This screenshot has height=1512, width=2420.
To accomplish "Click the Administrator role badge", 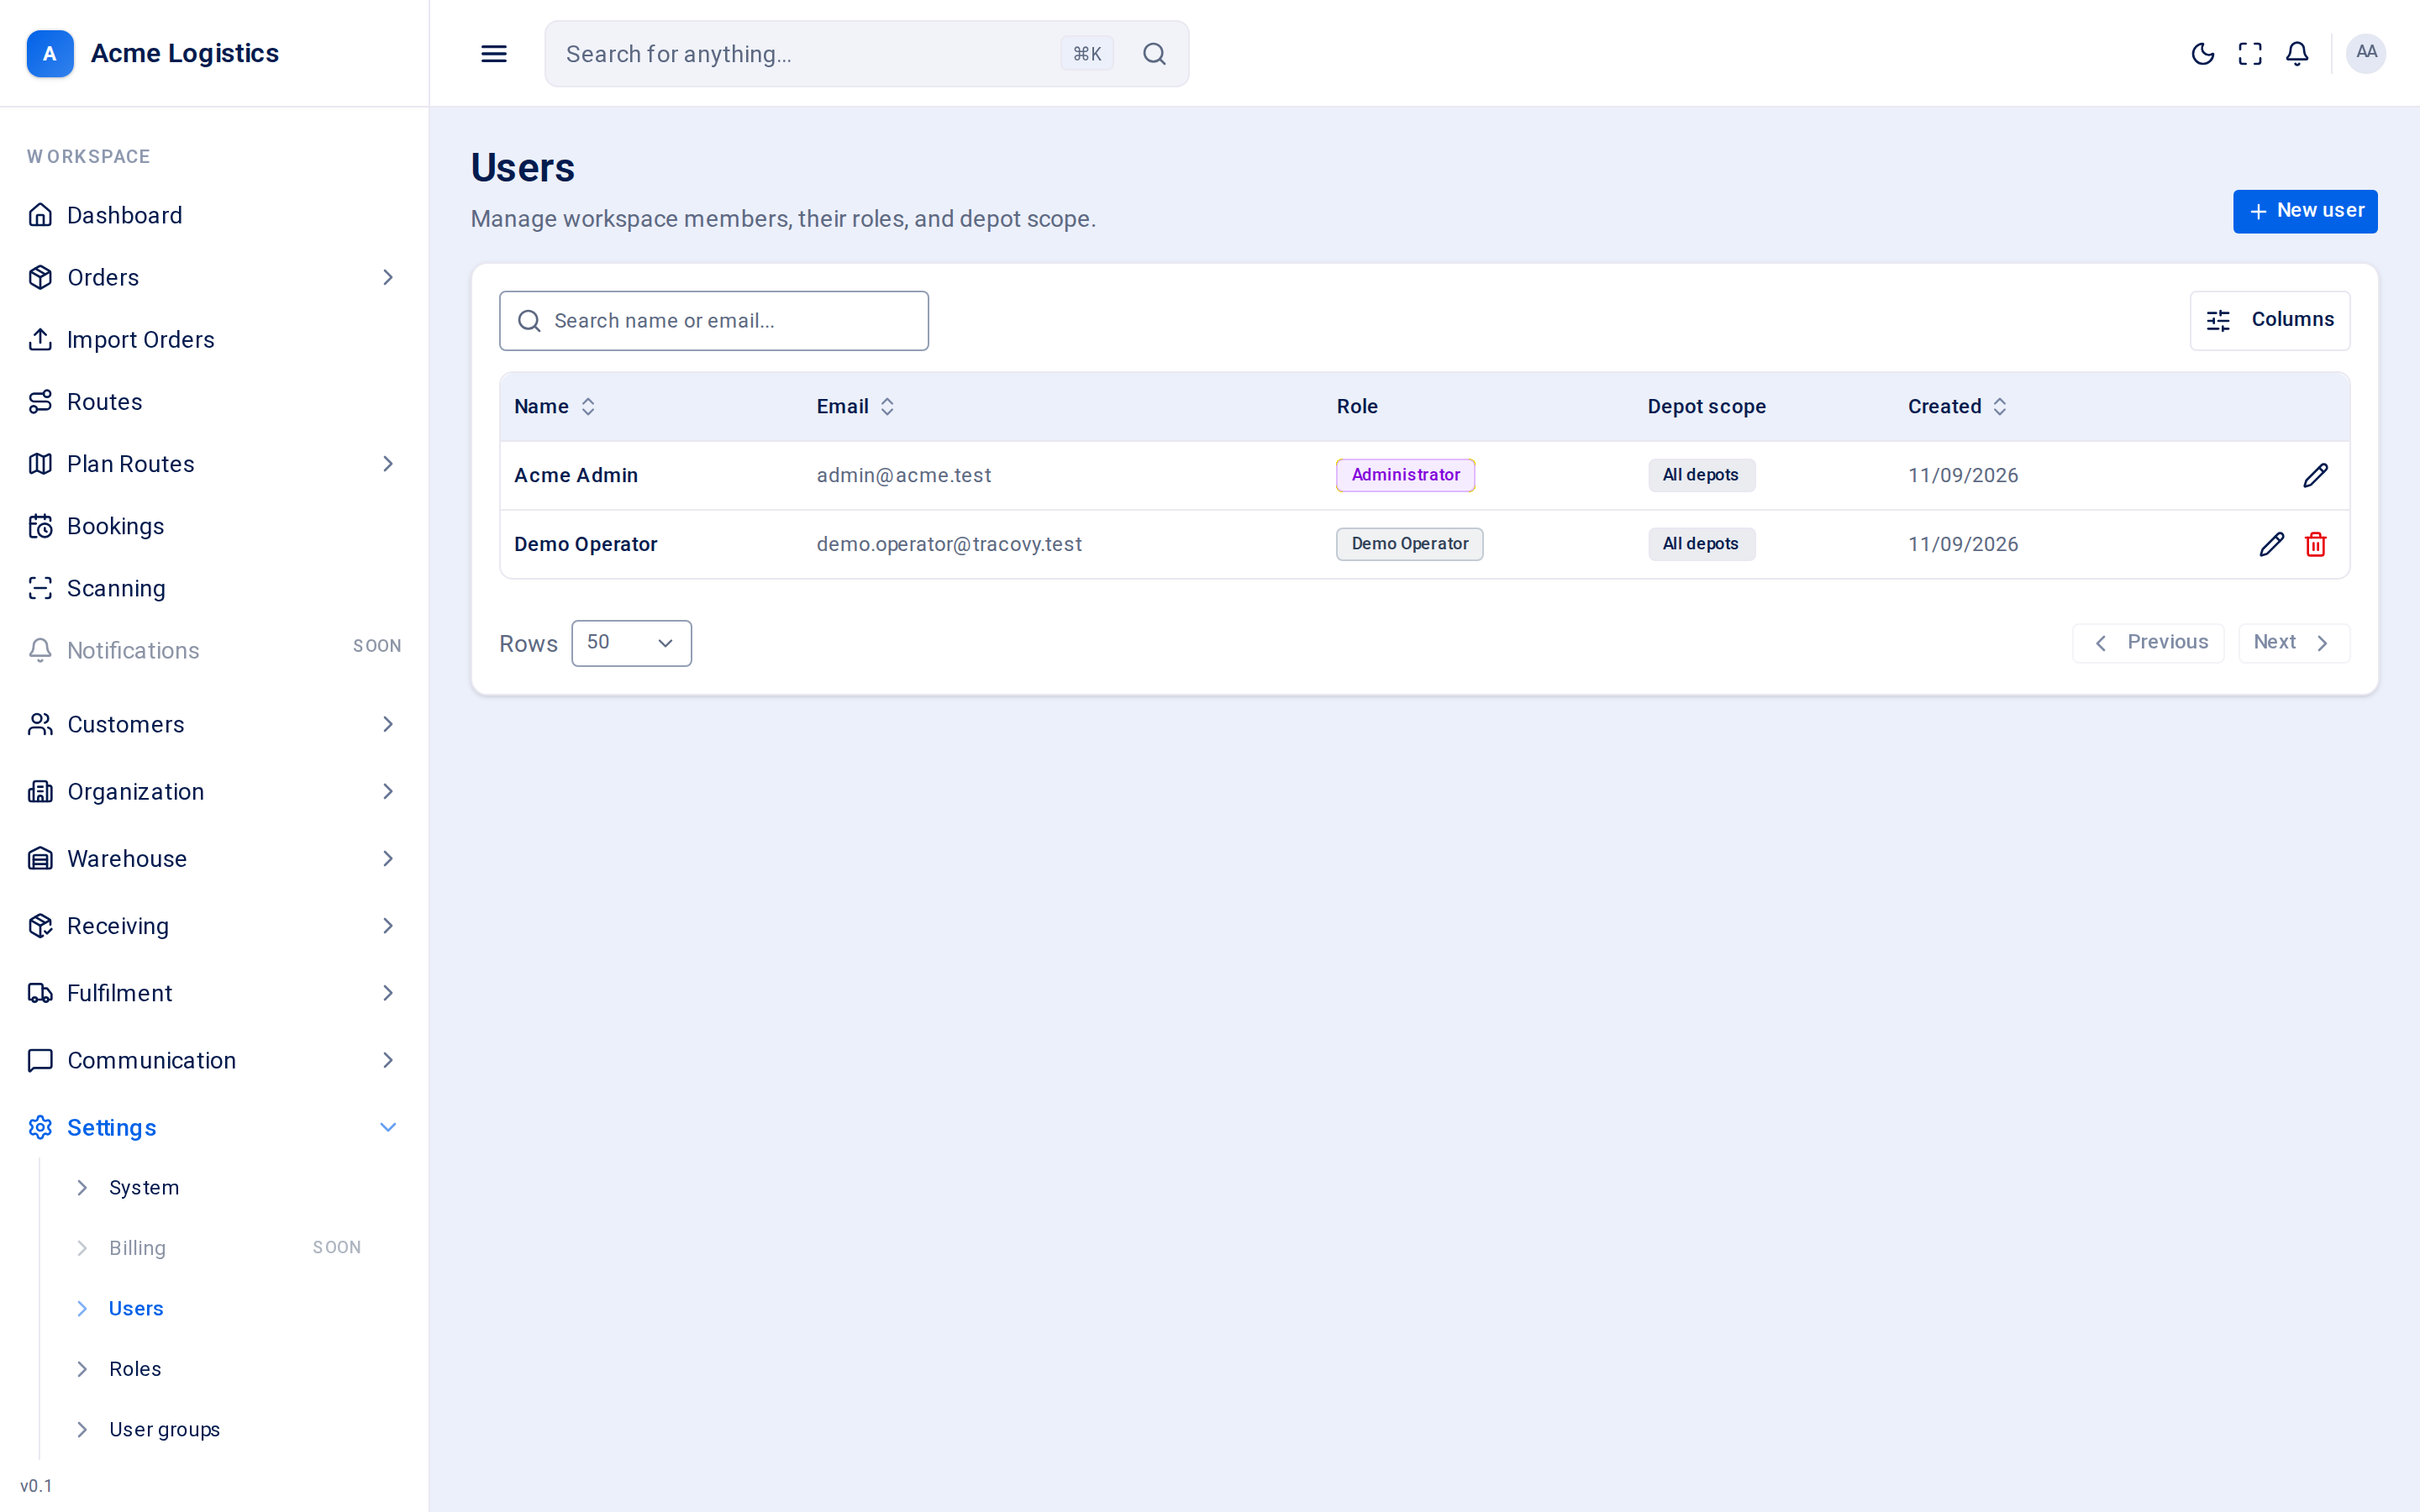I will (1405, 475).
